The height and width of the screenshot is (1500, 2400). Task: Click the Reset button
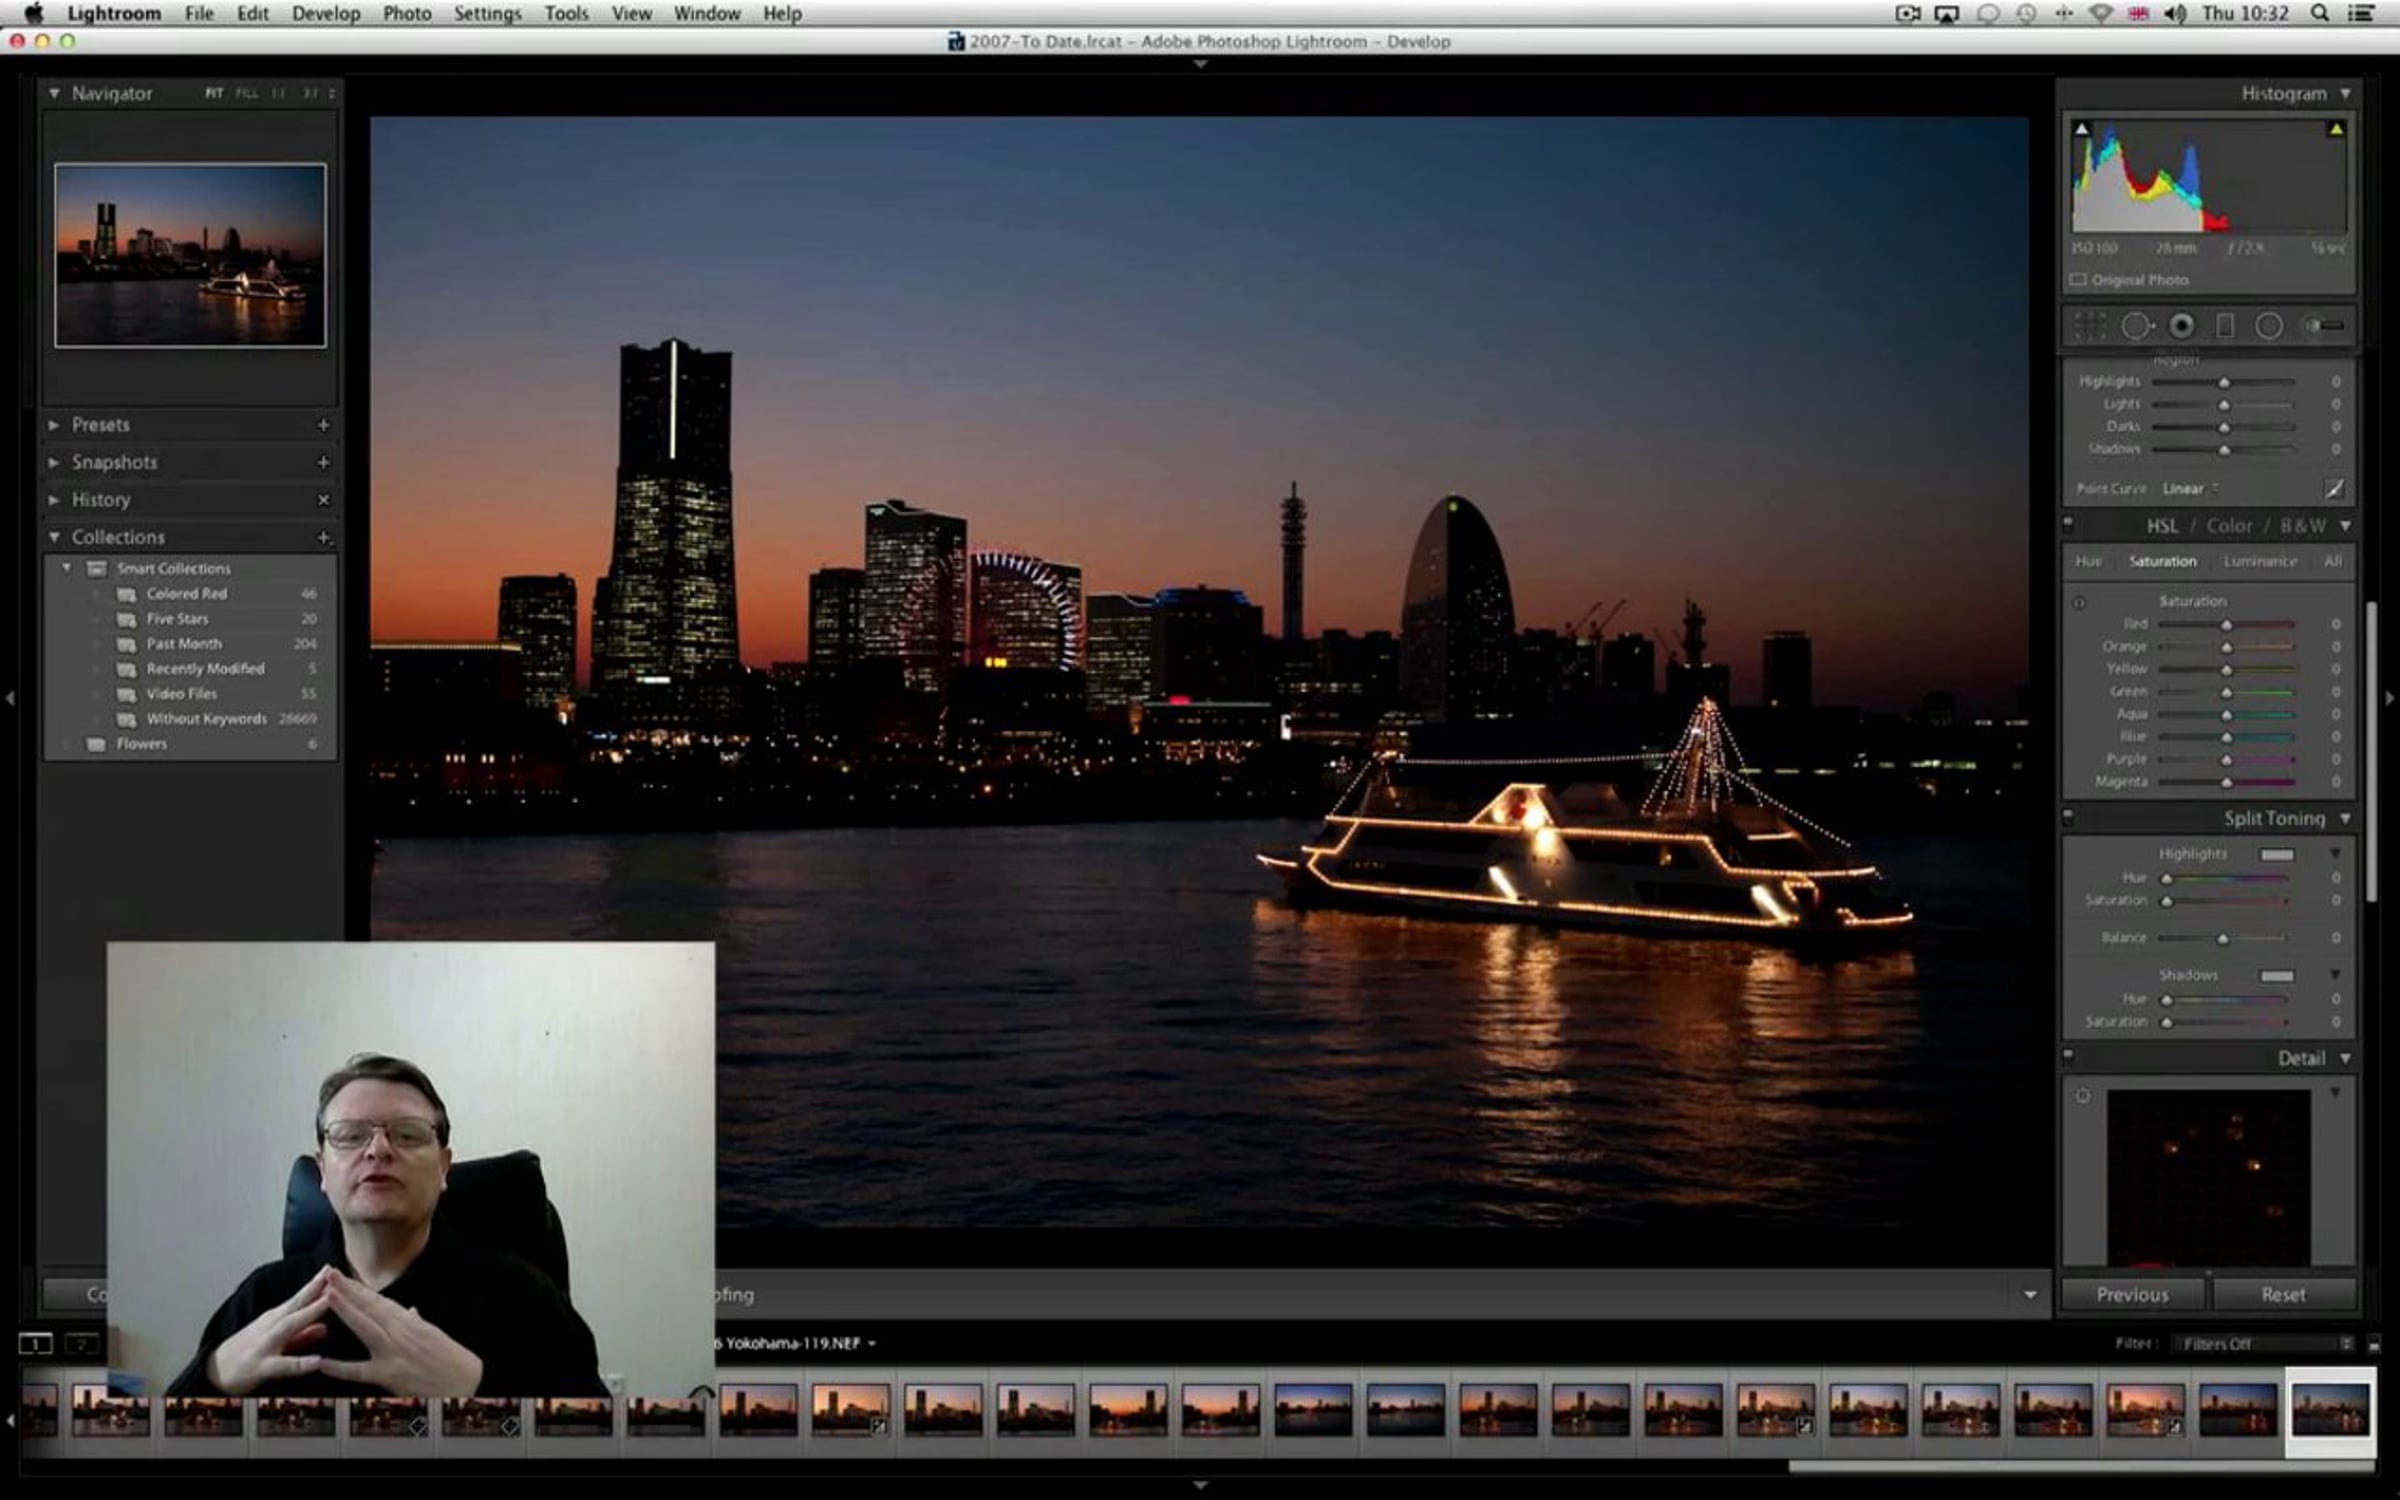point(2284,1294)
